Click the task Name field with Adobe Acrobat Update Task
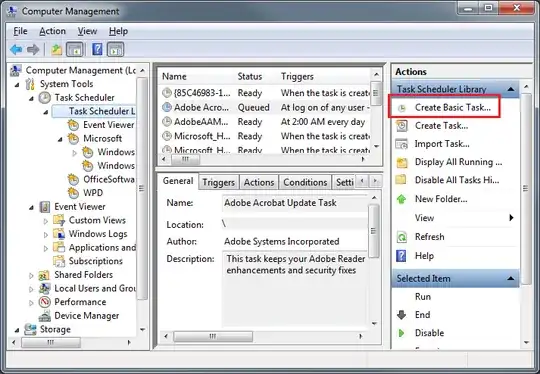 coord(295,203)
